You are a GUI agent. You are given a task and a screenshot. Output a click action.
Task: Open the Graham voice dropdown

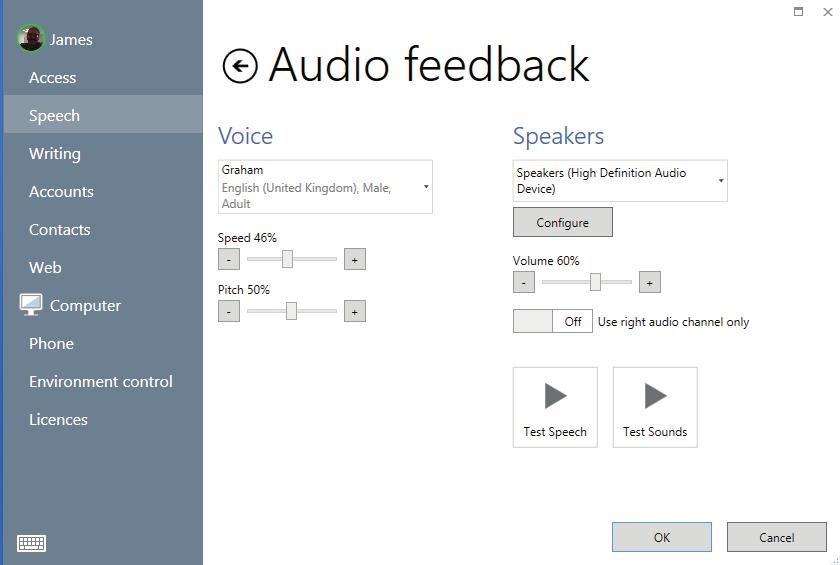tap(325, 187)
